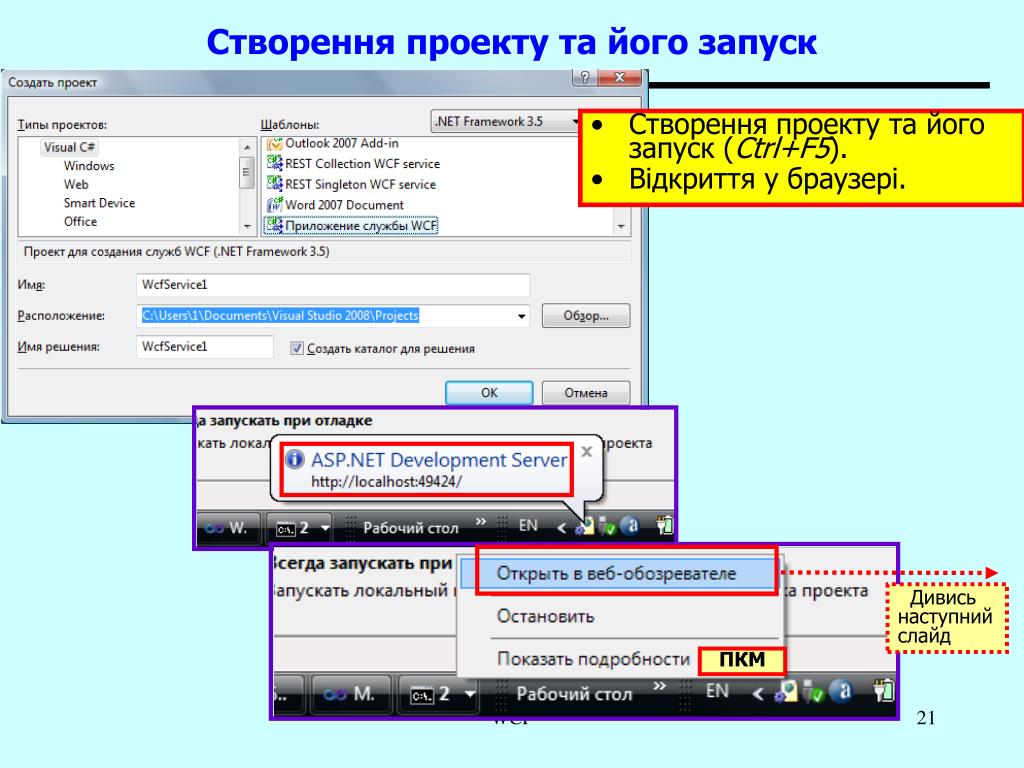
Task: Open command prompt group dropdown arrow under context menu
Action: coord(470,694)
